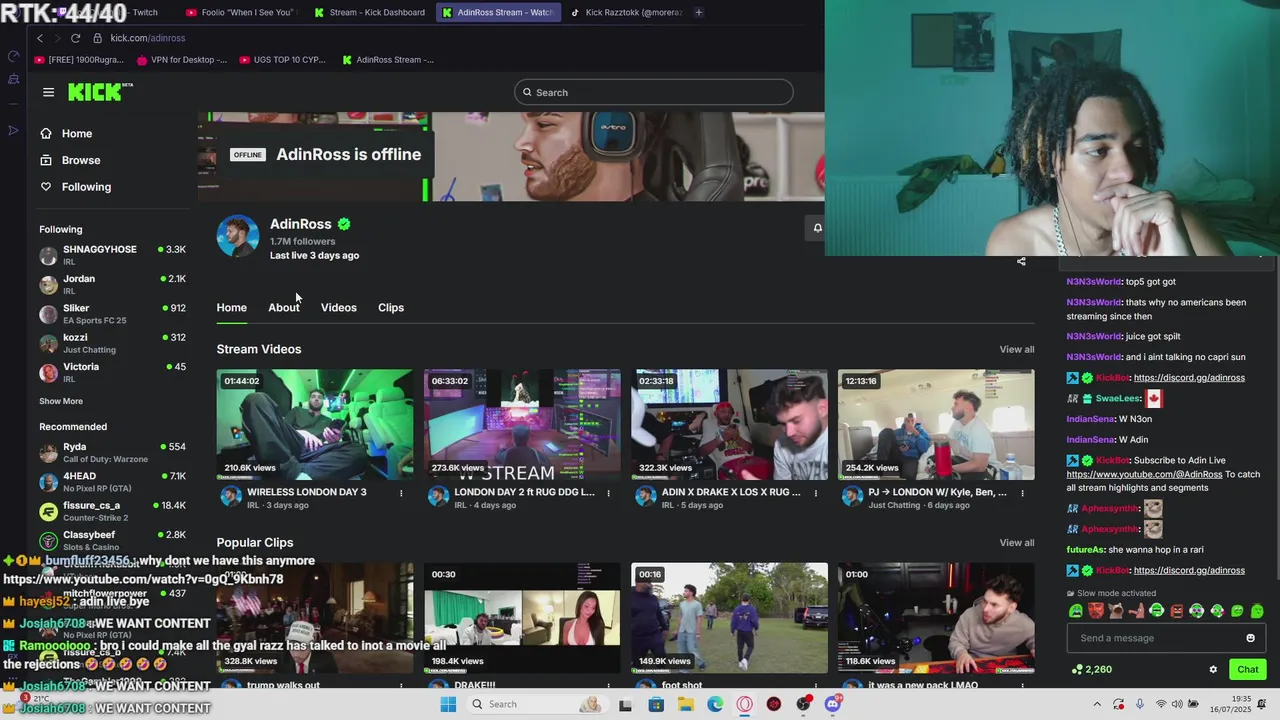
Task: Click Windows taskbar Search box
Action: 536,704
